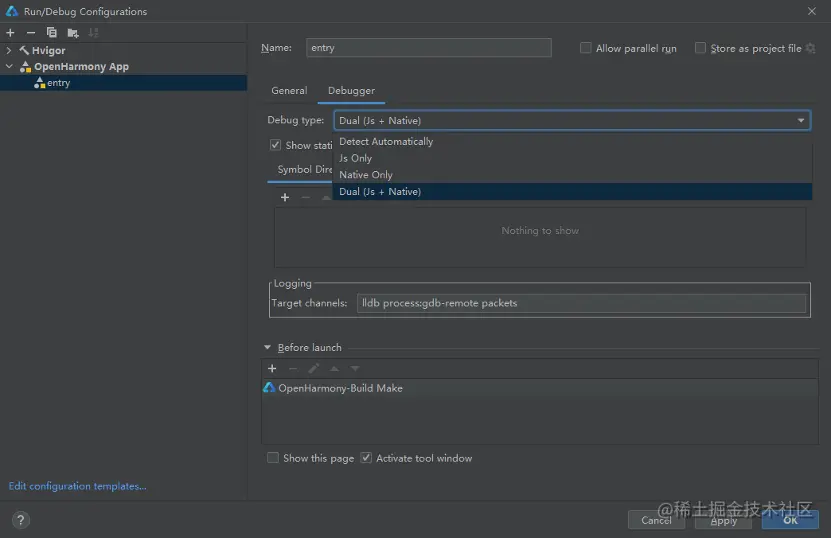Add a Before launch task
Image resolution: width=832 pixels, height=538 pixels.
pos(272,368)
